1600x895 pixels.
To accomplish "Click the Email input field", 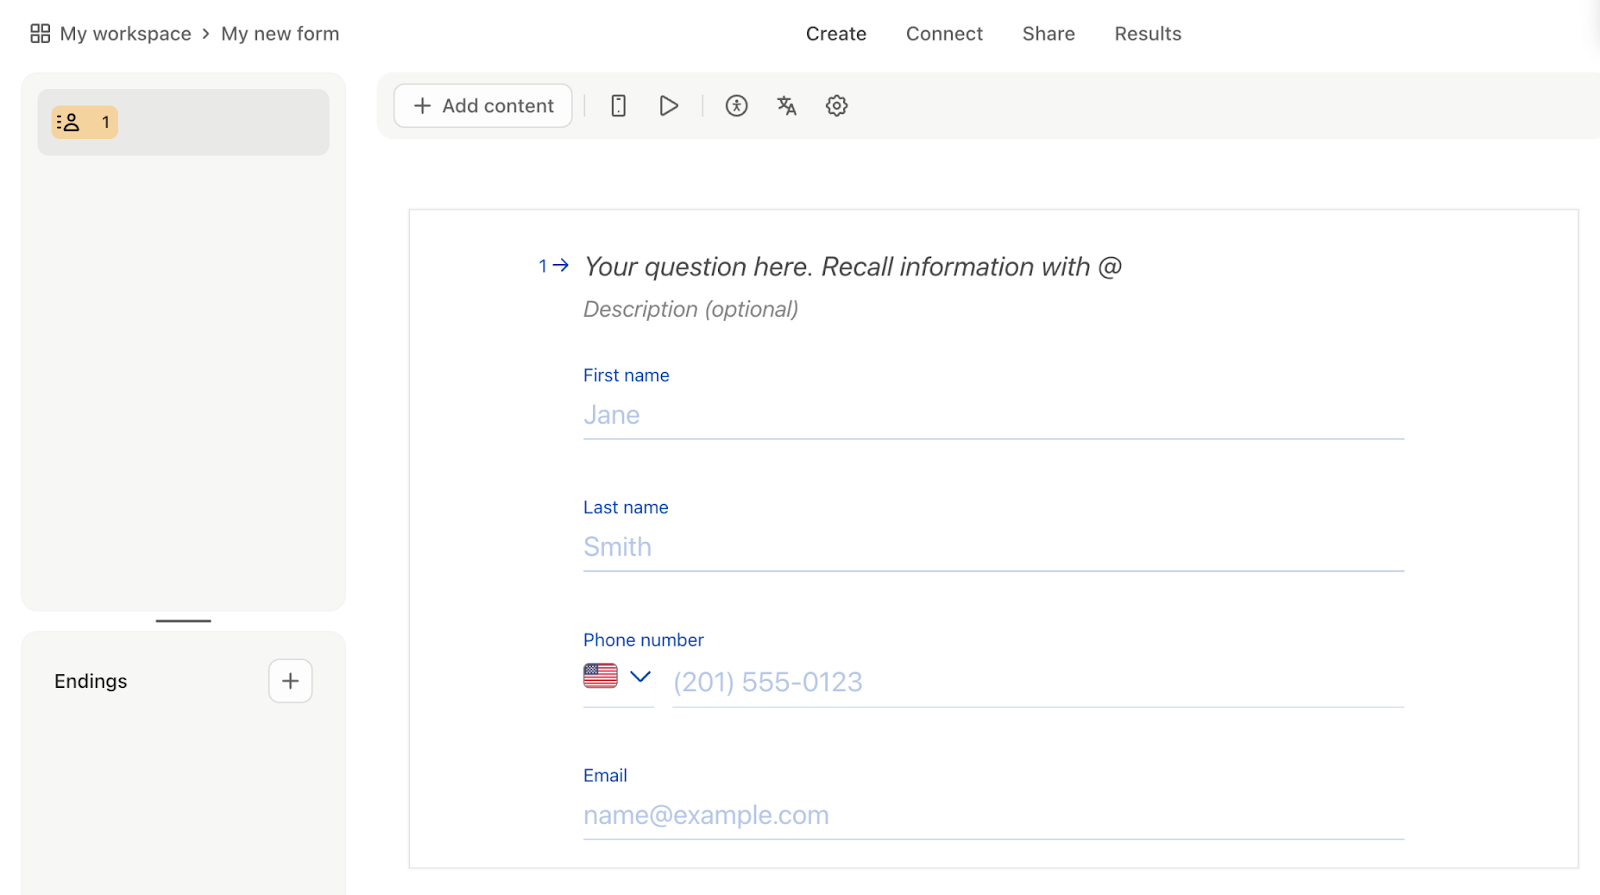I will point(992,815).
